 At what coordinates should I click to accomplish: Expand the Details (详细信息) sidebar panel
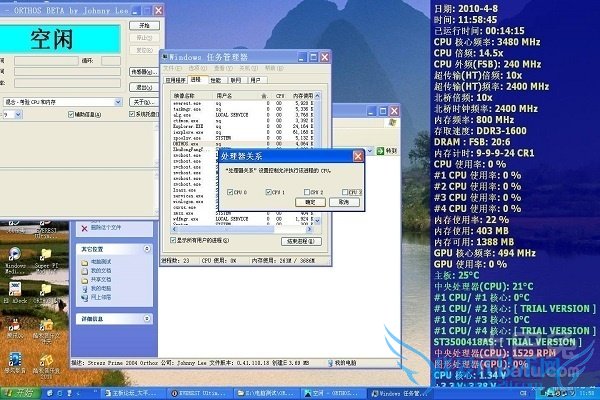point(147,317)
